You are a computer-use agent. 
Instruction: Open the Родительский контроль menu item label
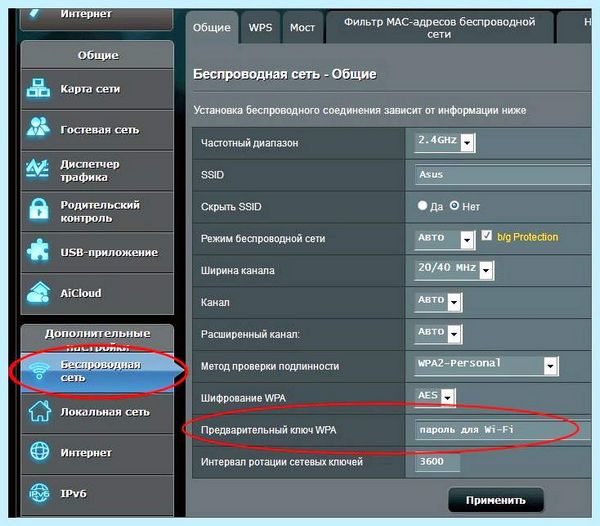point(100,212)
